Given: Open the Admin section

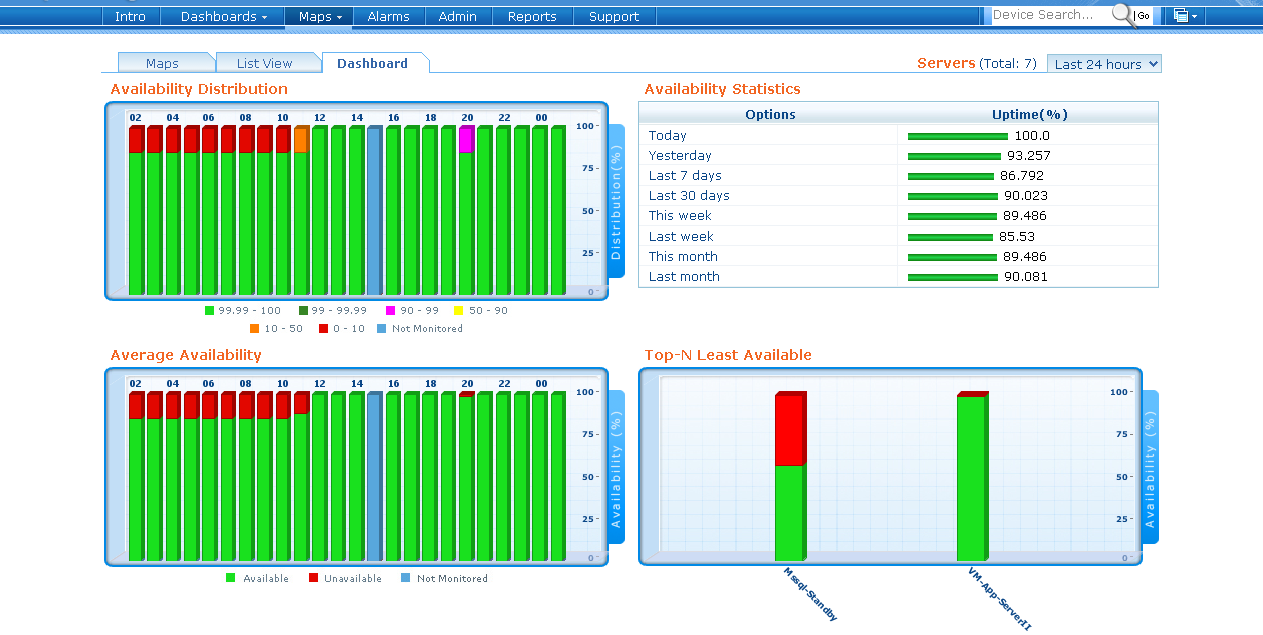Looking at the screenshot, I should point(457,16).
